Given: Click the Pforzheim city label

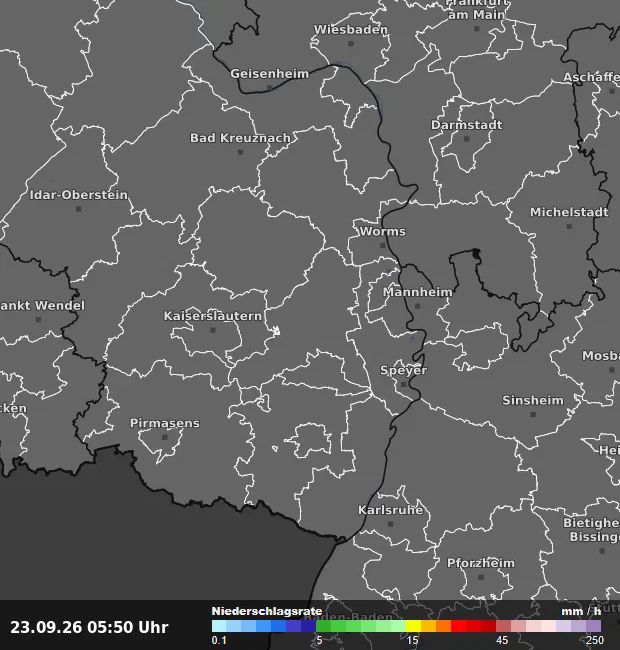Looking at the screenshot, I should pos(481,563).
